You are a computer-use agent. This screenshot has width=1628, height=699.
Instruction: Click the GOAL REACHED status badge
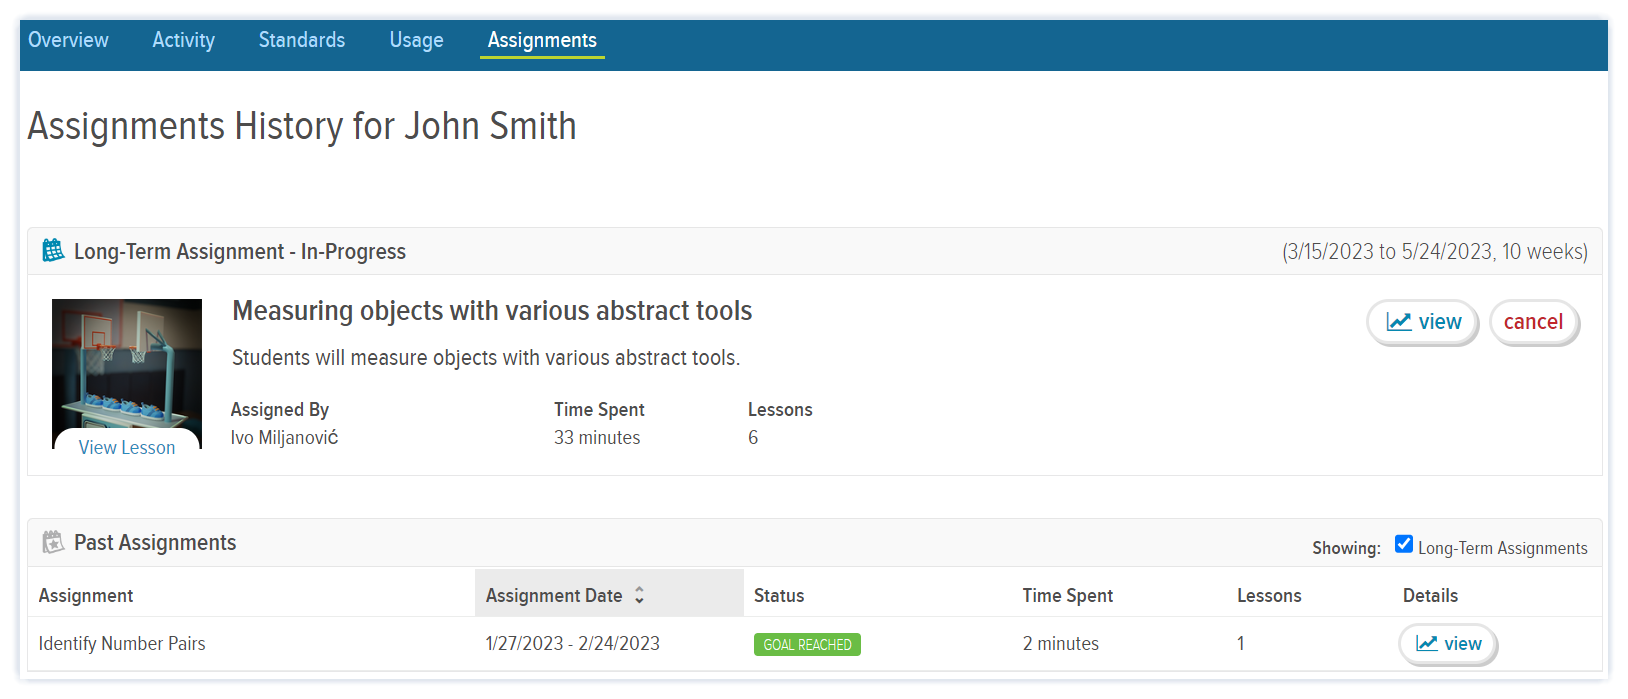(x=807, y=645)
